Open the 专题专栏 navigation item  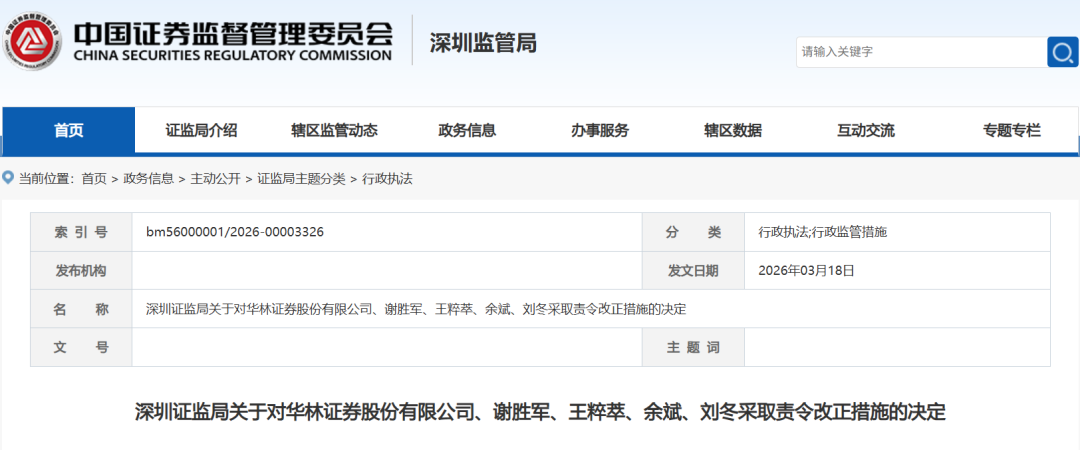pos(1012,130)
